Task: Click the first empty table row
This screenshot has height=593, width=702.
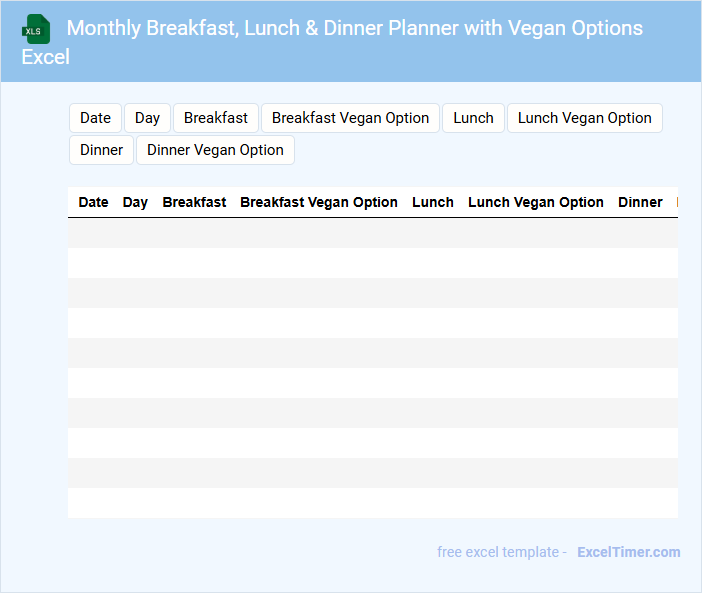Action: coord(372,233)
